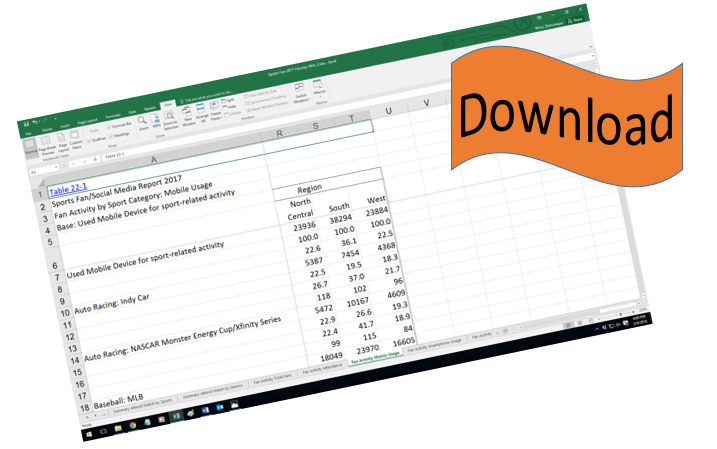The width and height of the screenshot is (717, 449).
Task: Switch to Page Break Preview view
Action: point(46,144)
